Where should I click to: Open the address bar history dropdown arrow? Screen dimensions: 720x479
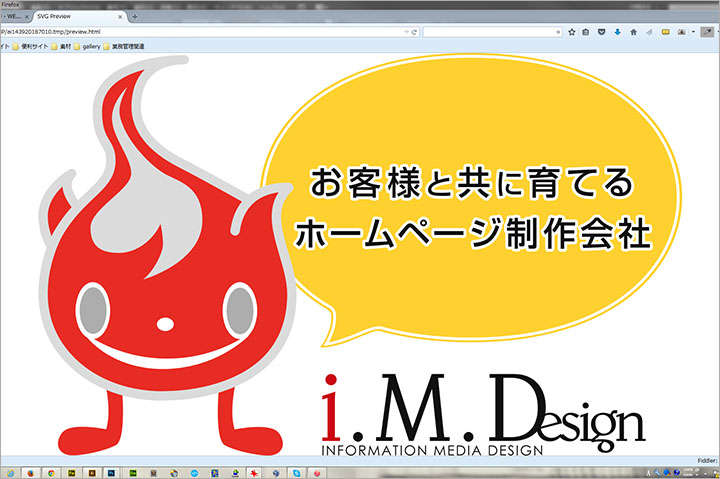coord(406,32)
